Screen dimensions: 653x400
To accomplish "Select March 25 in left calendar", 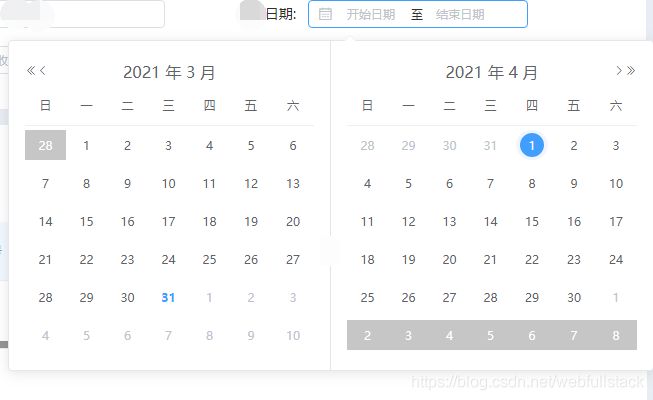I will tap(209, 260).
